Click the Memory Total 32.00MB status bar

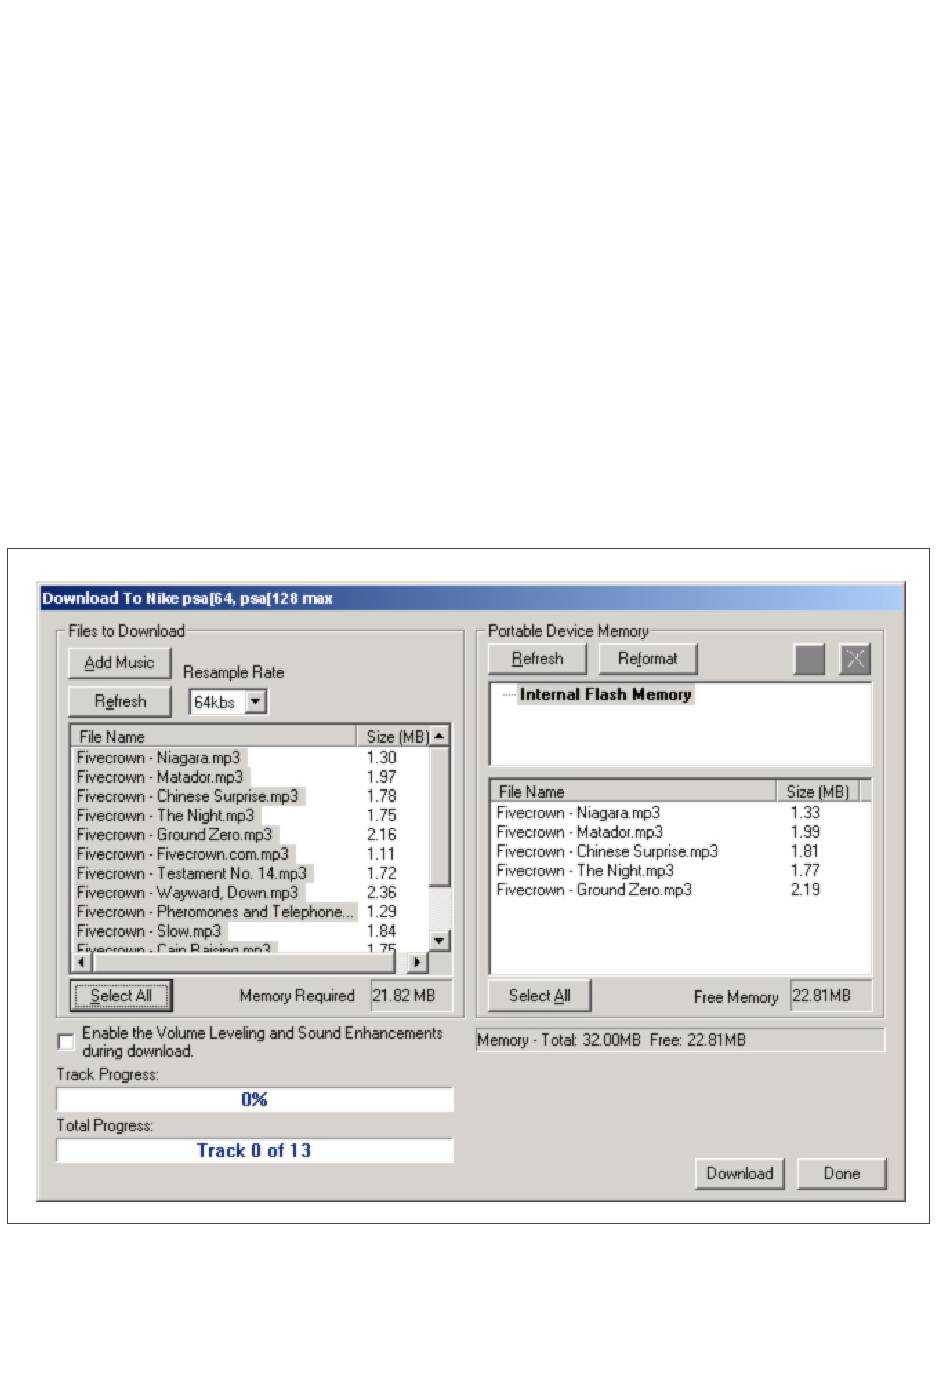pos(680,1040)
